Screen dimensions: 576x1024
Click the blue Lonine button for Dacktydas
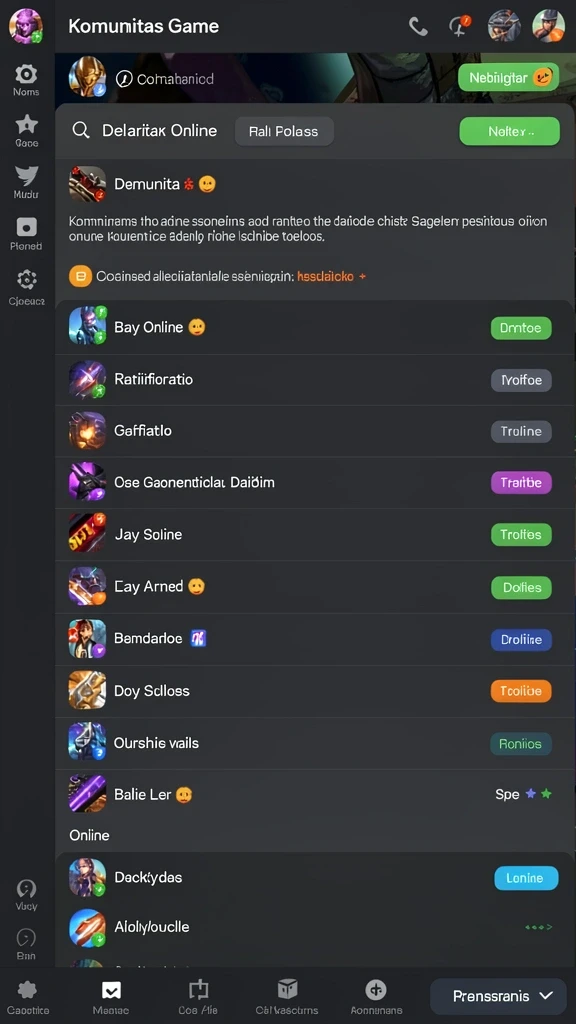click(526, 878)
